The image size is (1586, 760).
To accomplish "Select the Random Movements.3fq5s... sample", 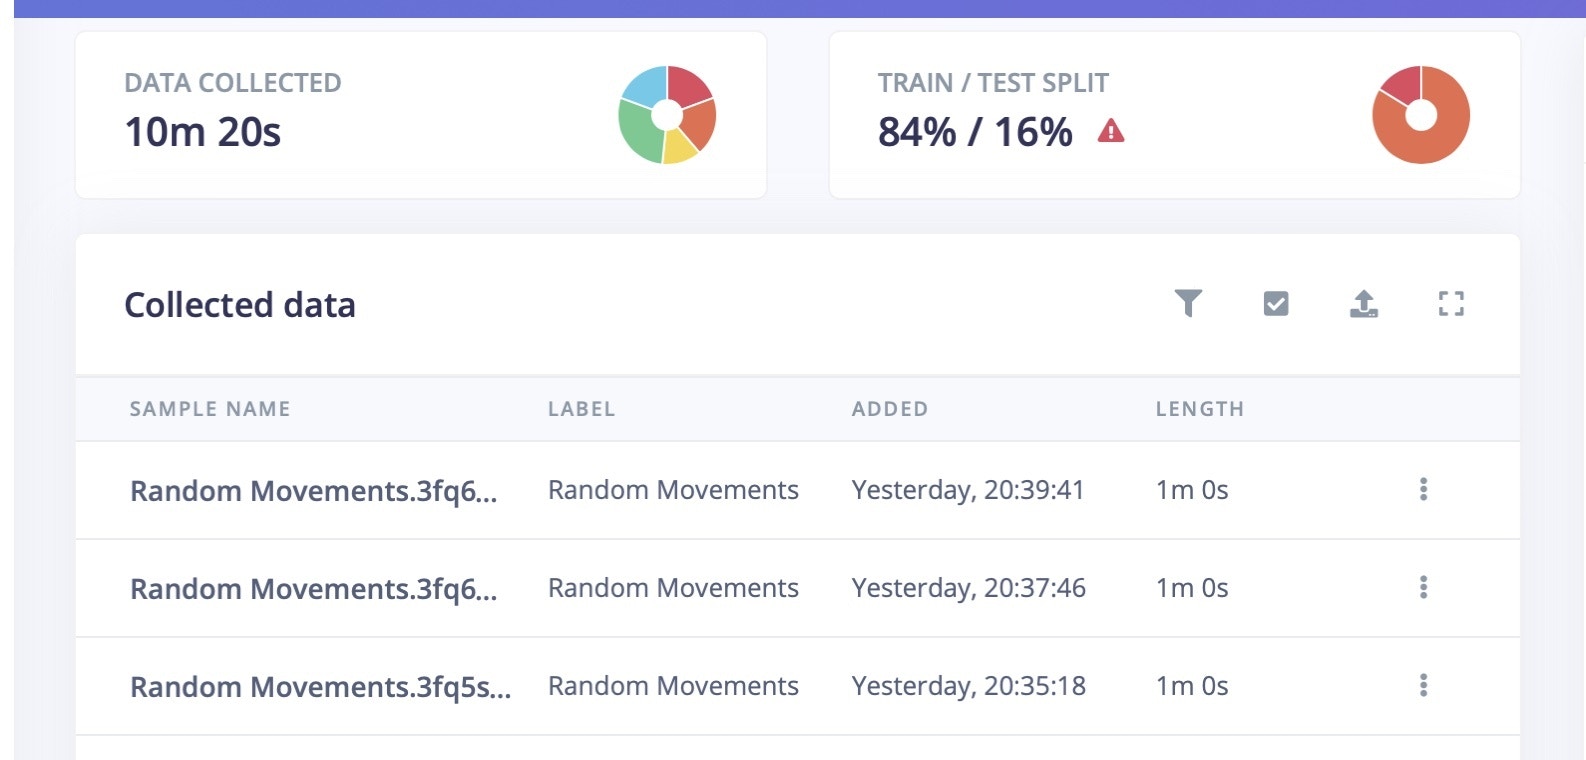I will point(320,687).
